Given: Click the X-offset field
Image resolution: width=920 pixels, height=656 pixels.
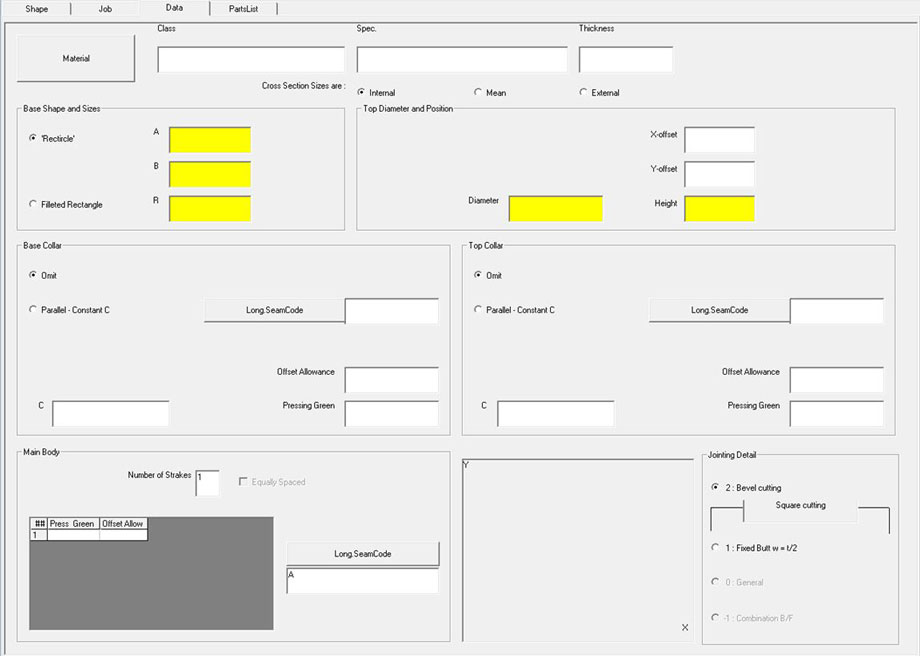Looking at the screenshot, I should (x=719, y=140).
